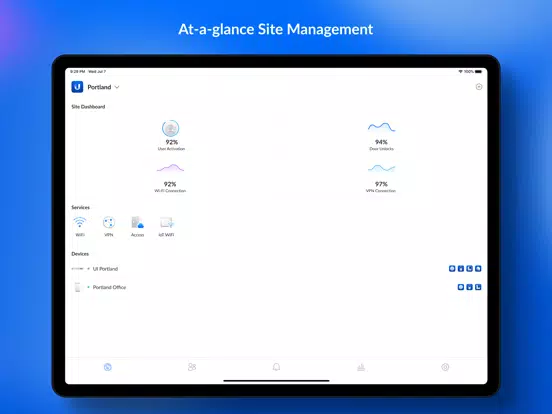This screenshot has height=414, width=552.
Task: Open the settings gear tab
Action: tap(445, 367)
